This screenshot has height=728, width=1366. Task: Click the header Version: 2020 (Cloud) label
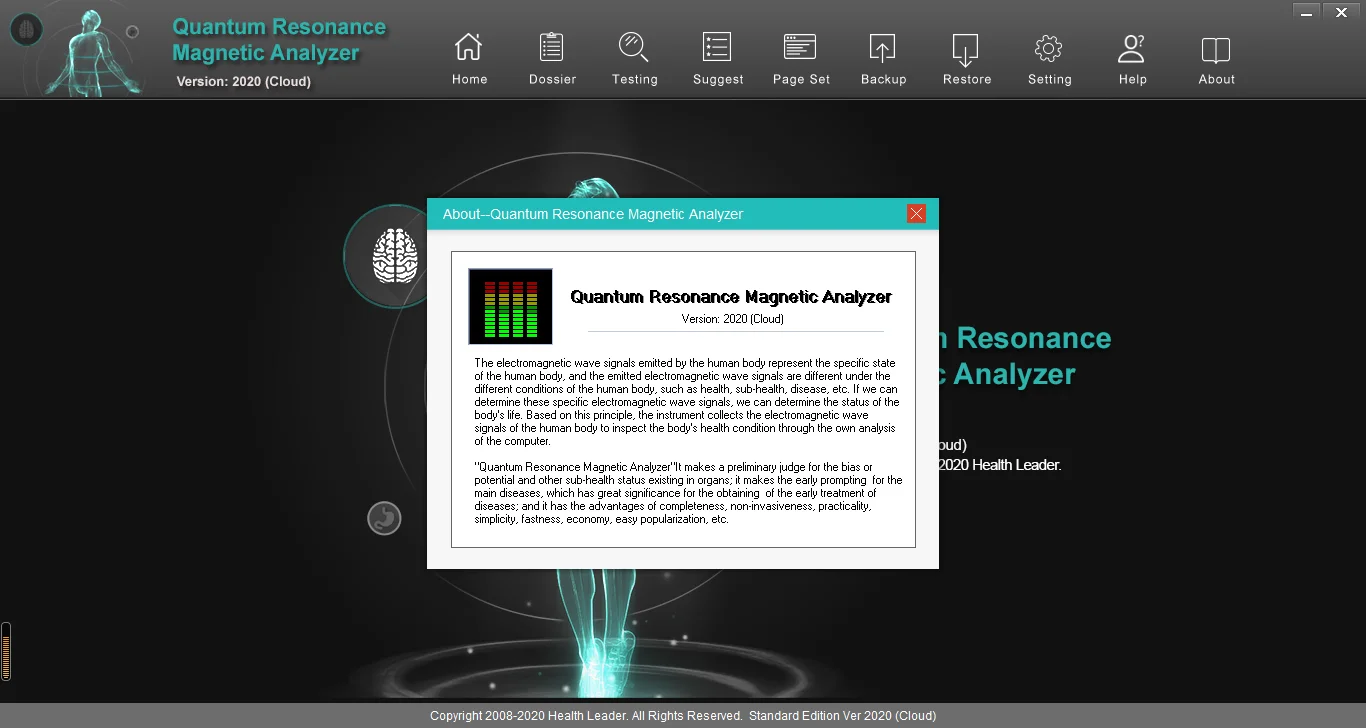tap(243, 82)
